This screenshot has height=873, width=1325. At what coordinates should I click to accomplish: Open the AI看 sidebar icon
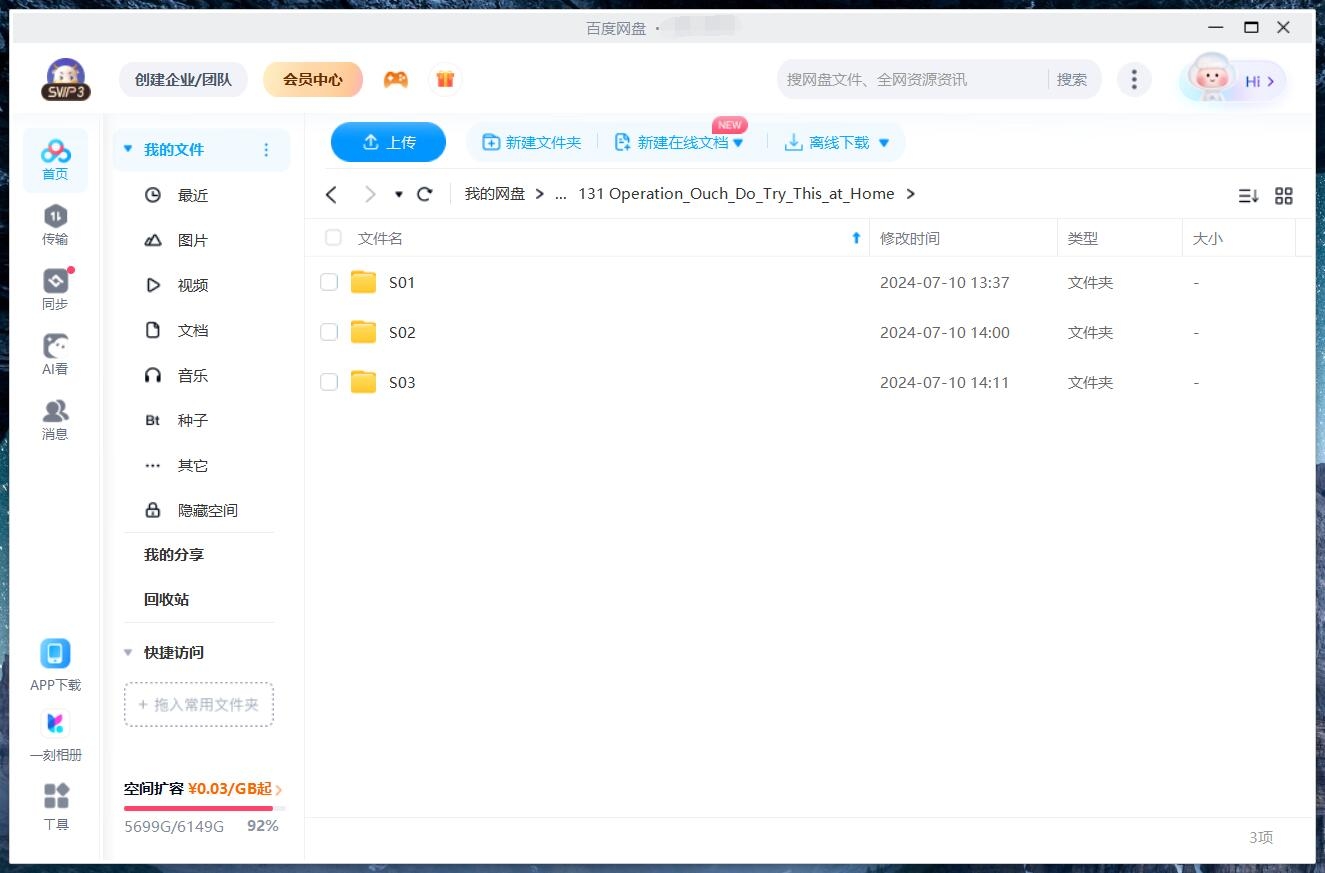(55, 354)
